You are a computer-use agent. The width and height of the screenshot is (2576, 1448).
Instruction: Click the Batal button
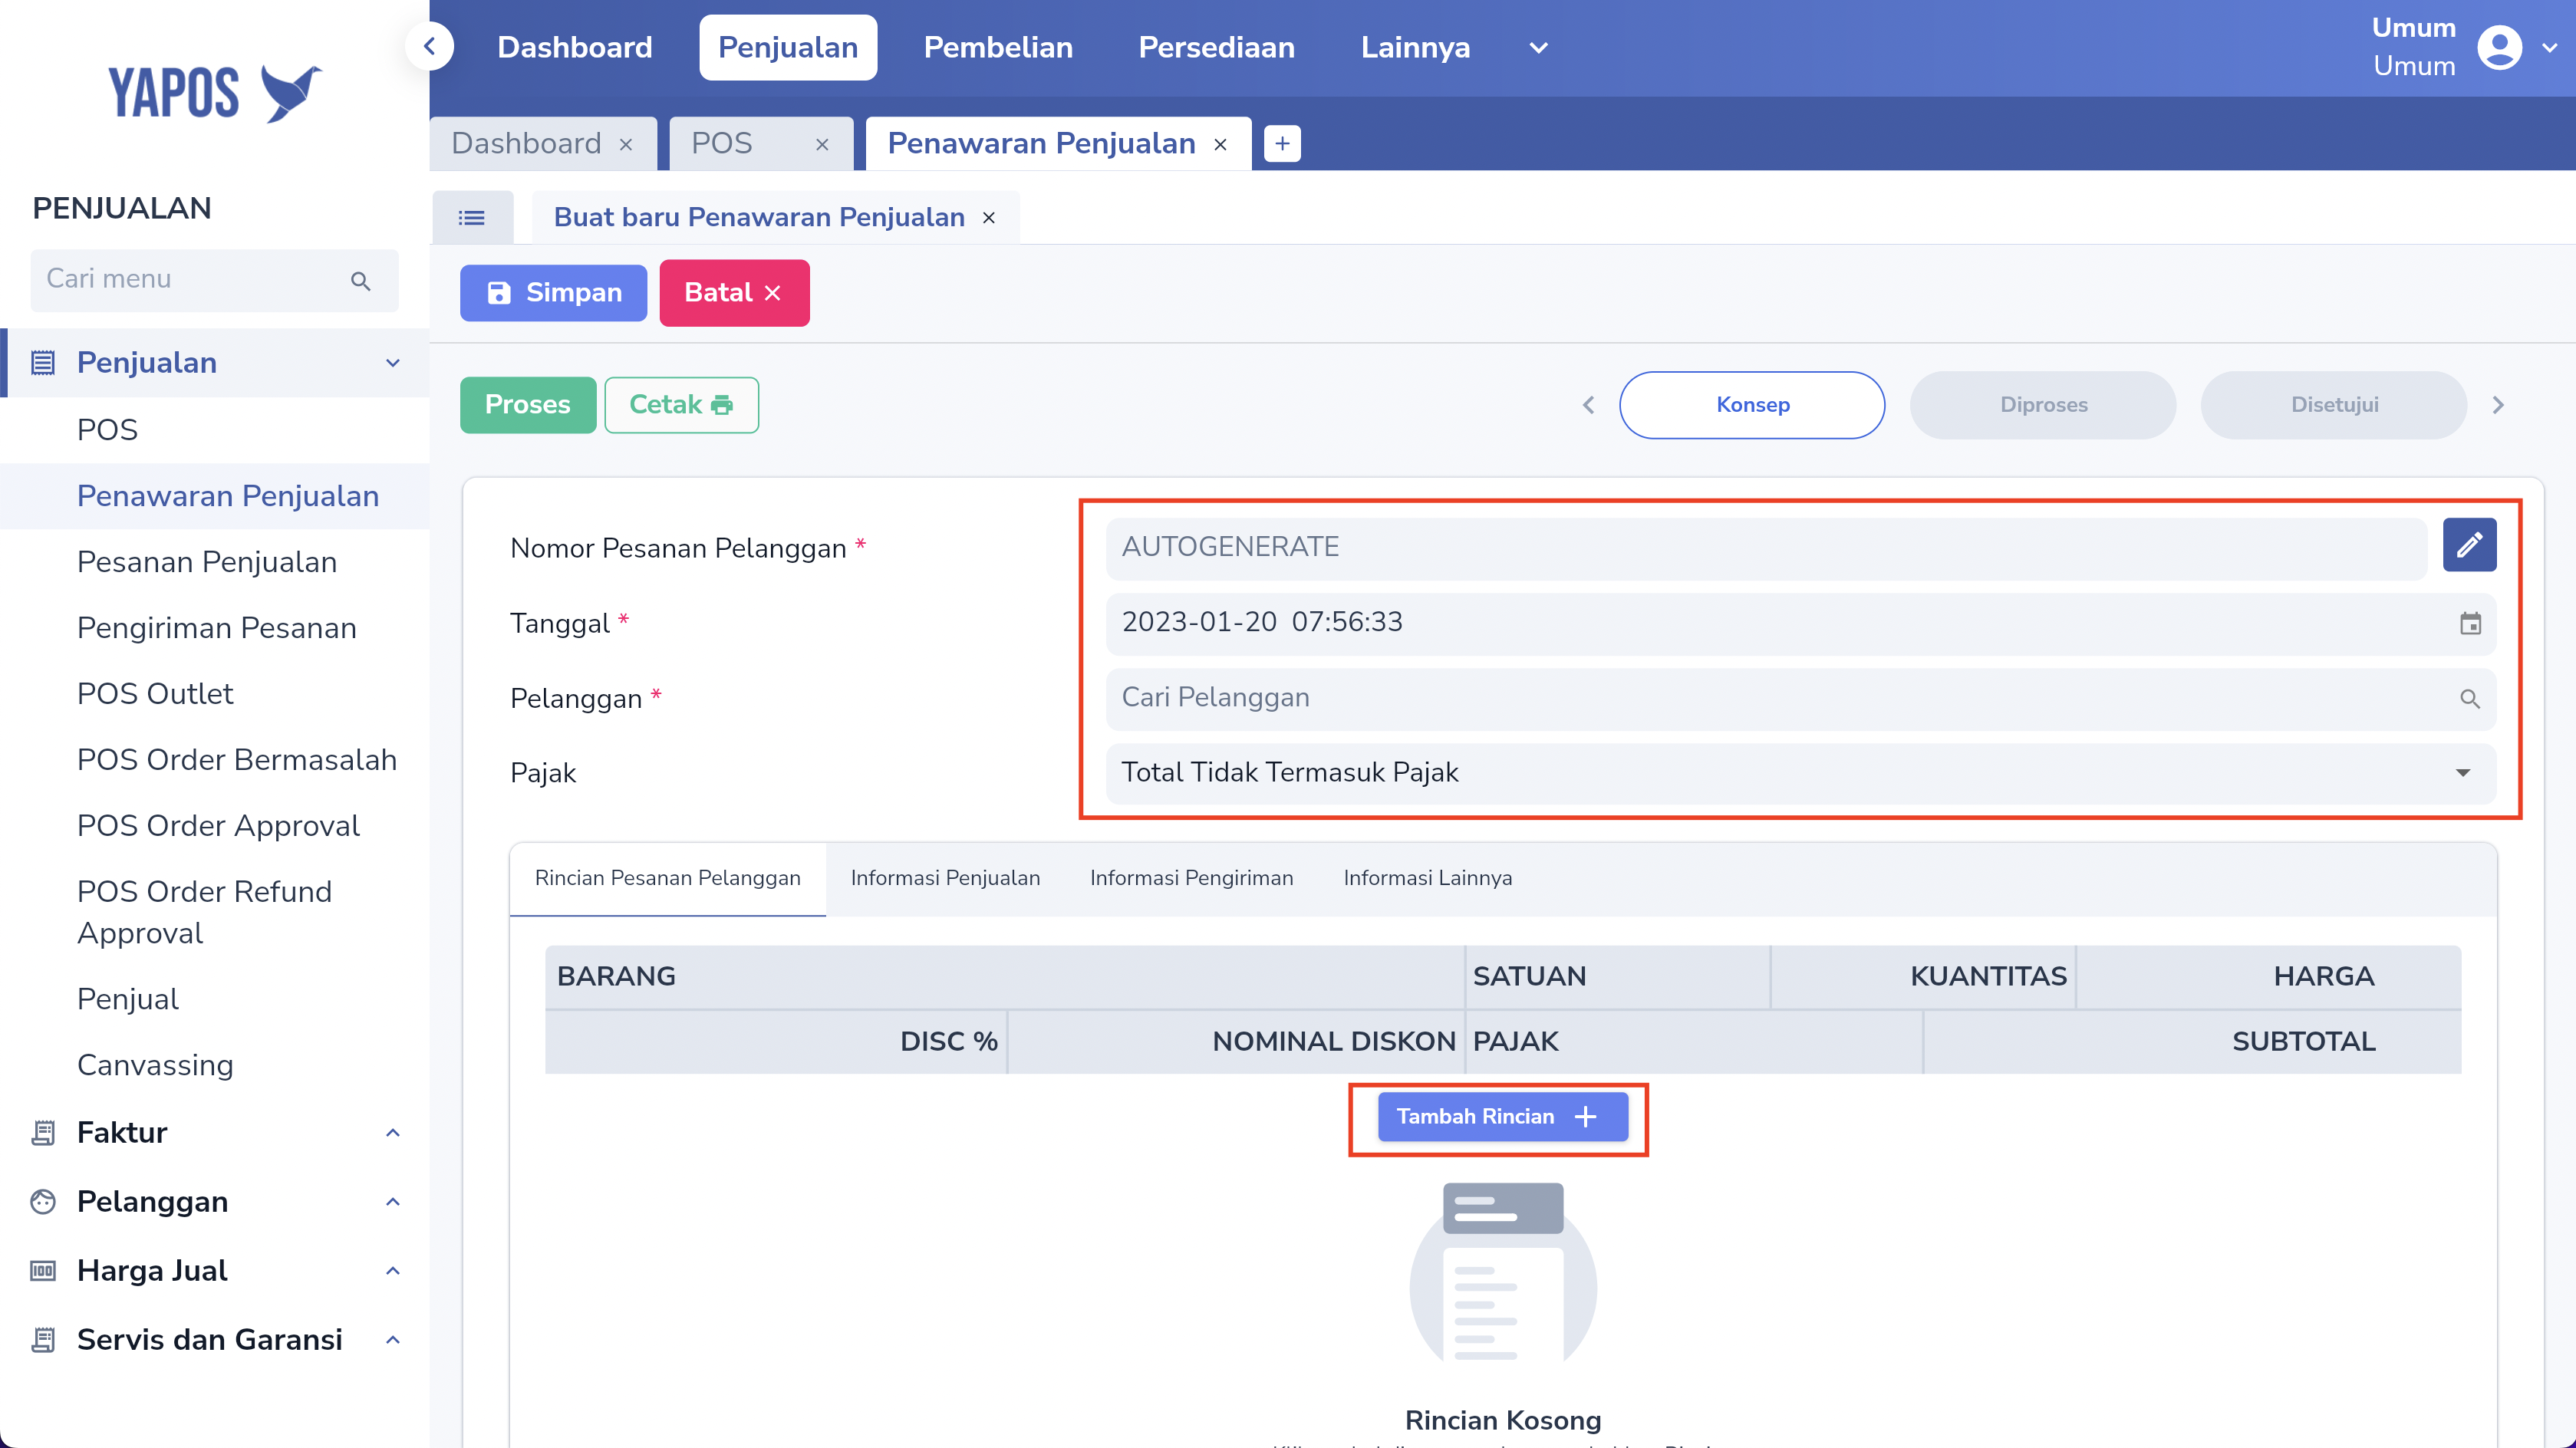tap(734, 293)
